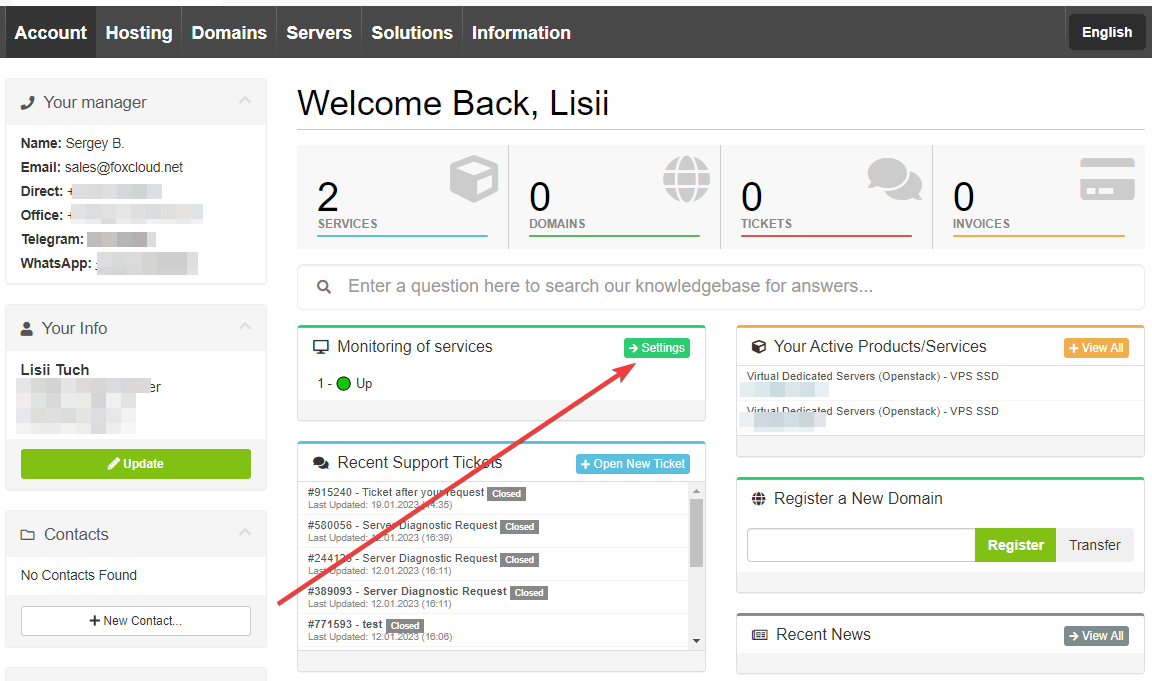1152x681 pixels.
Task: Click Open New Ticket button
Action: click(633, 464)
